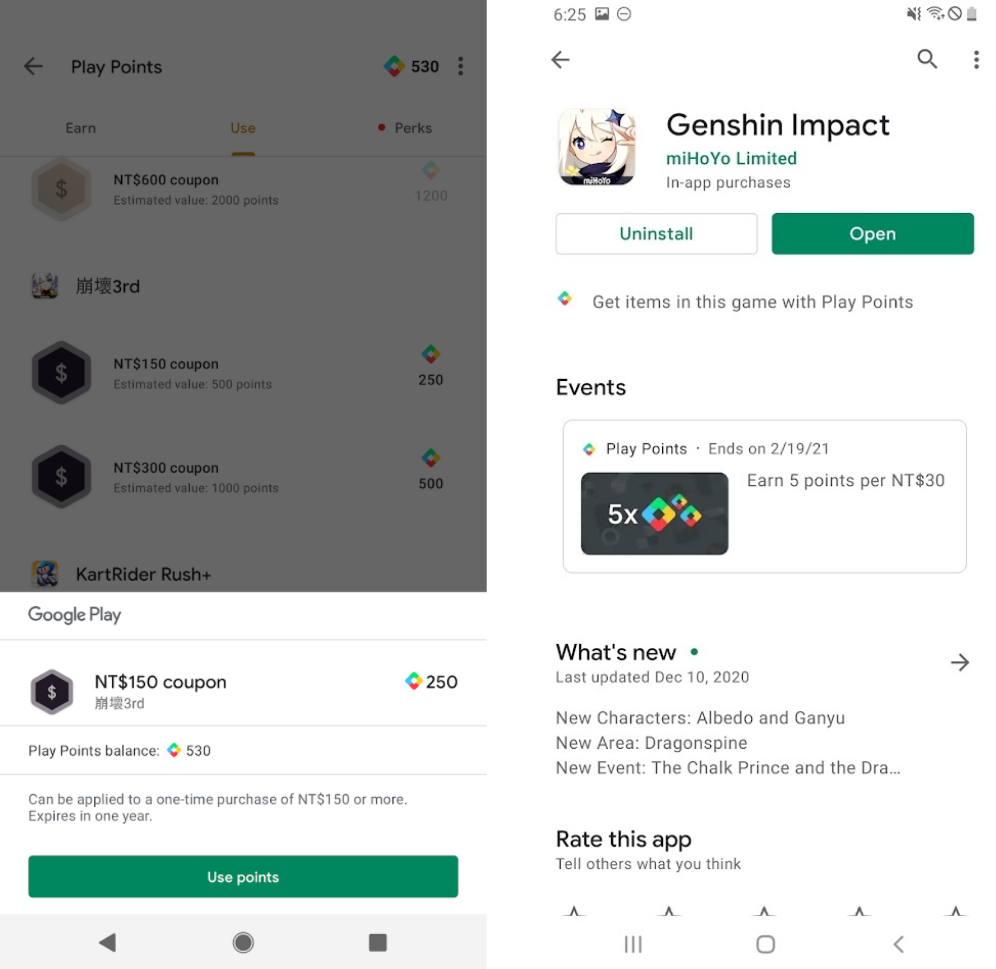This screenshot has width=996, height=969.
Task: Open miHoYo Limited developer link
Action: click(731, 158)
